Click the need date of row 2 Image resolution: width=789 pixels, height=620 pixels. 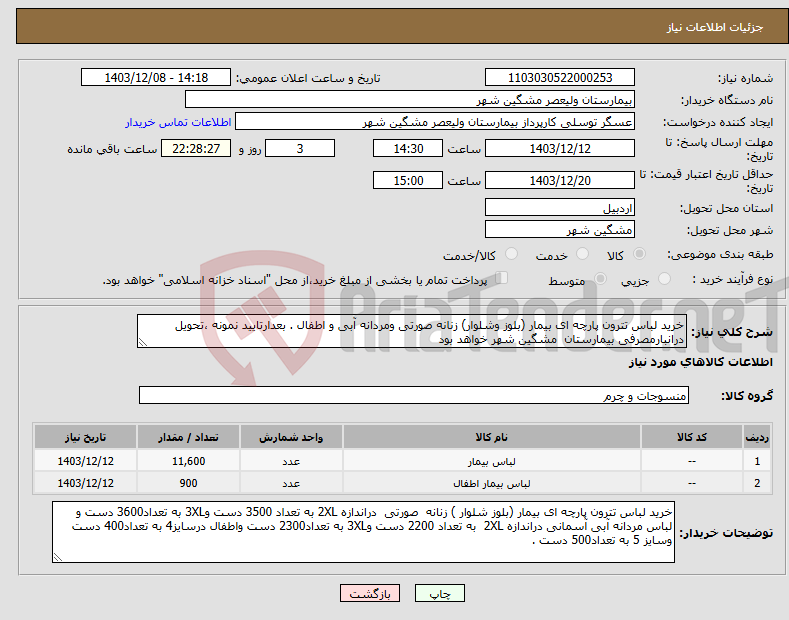tap(86, 483)
